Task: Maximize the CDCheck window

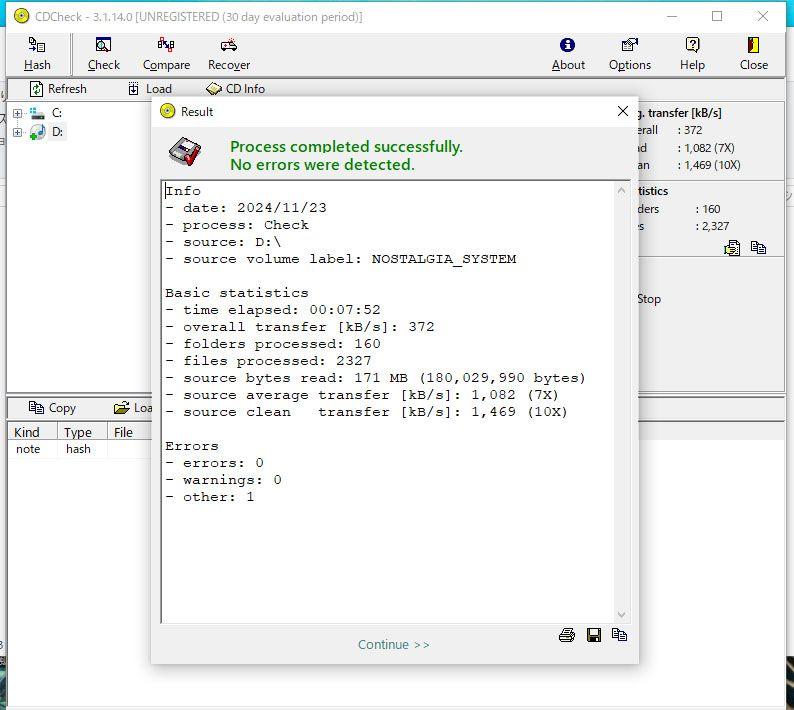Action: pos(717,16)
